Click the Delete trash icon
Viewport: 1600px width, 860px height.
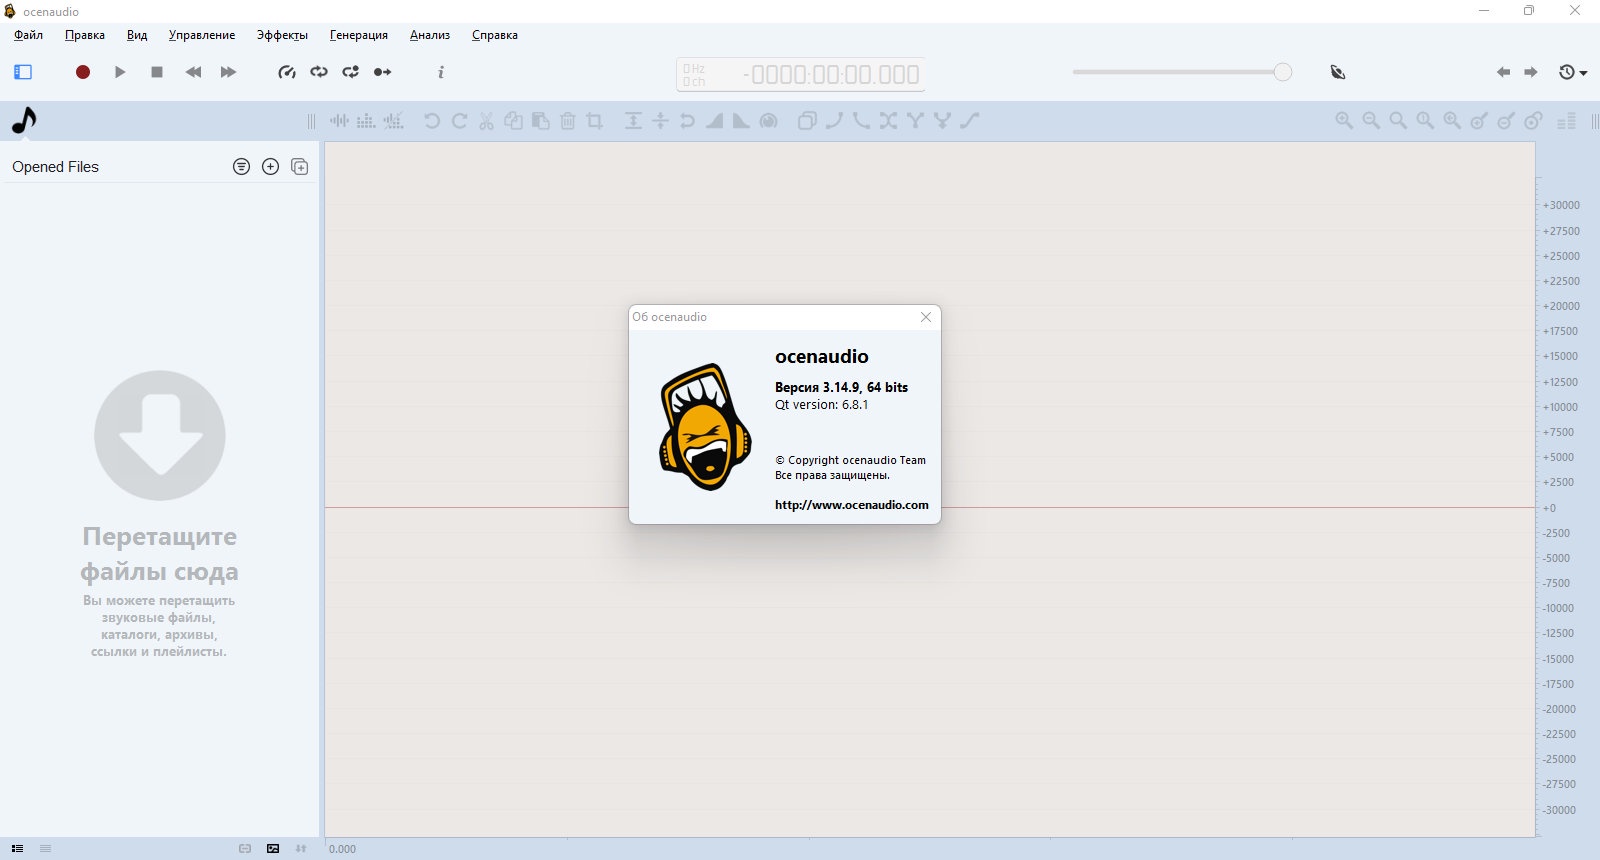click(568, 121)
